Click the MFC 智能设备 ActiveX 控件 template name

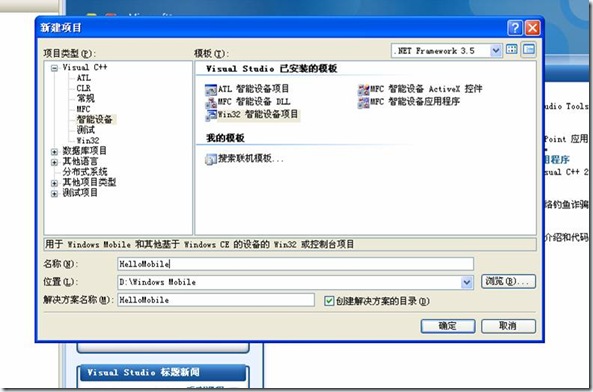pyautogui.click(x=426, y=89)
